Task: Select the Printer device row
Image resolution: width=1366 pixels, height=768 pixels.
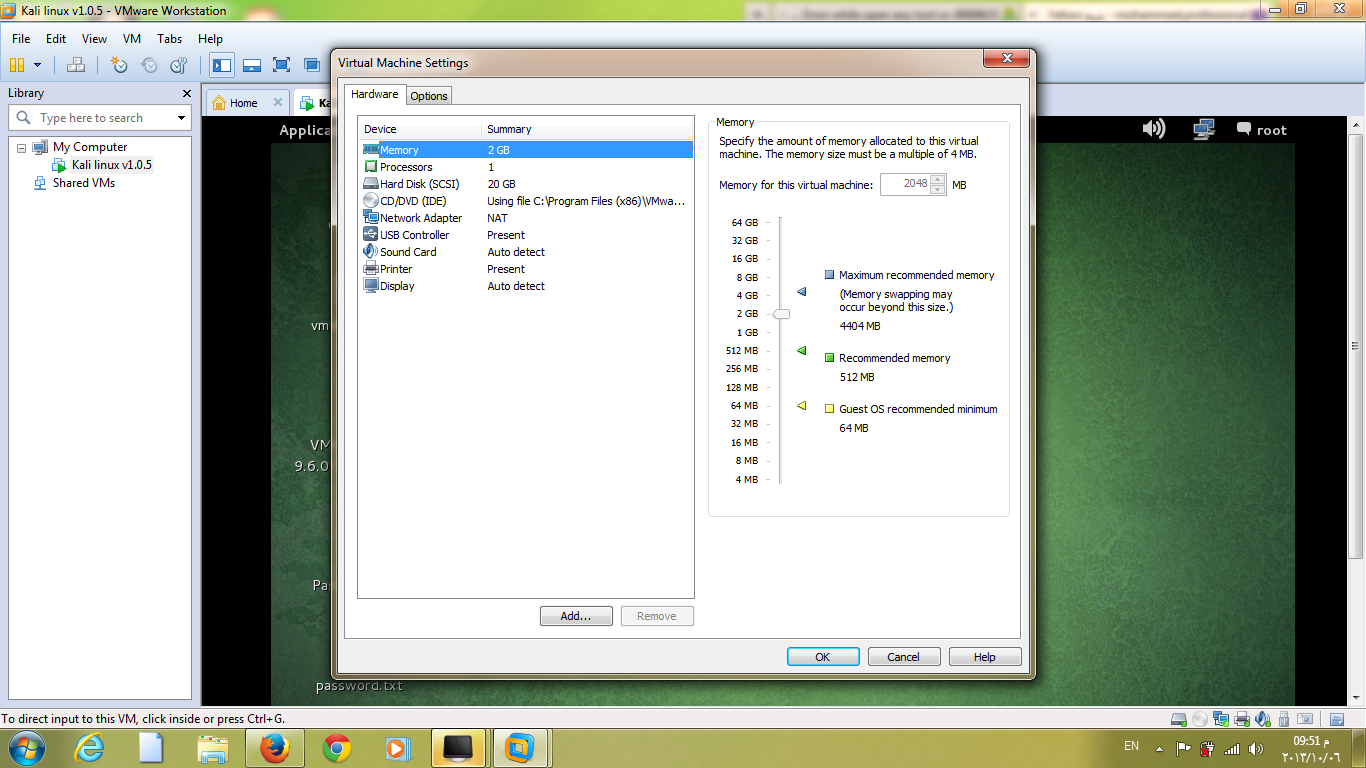Action: click(x=527, y=269)
